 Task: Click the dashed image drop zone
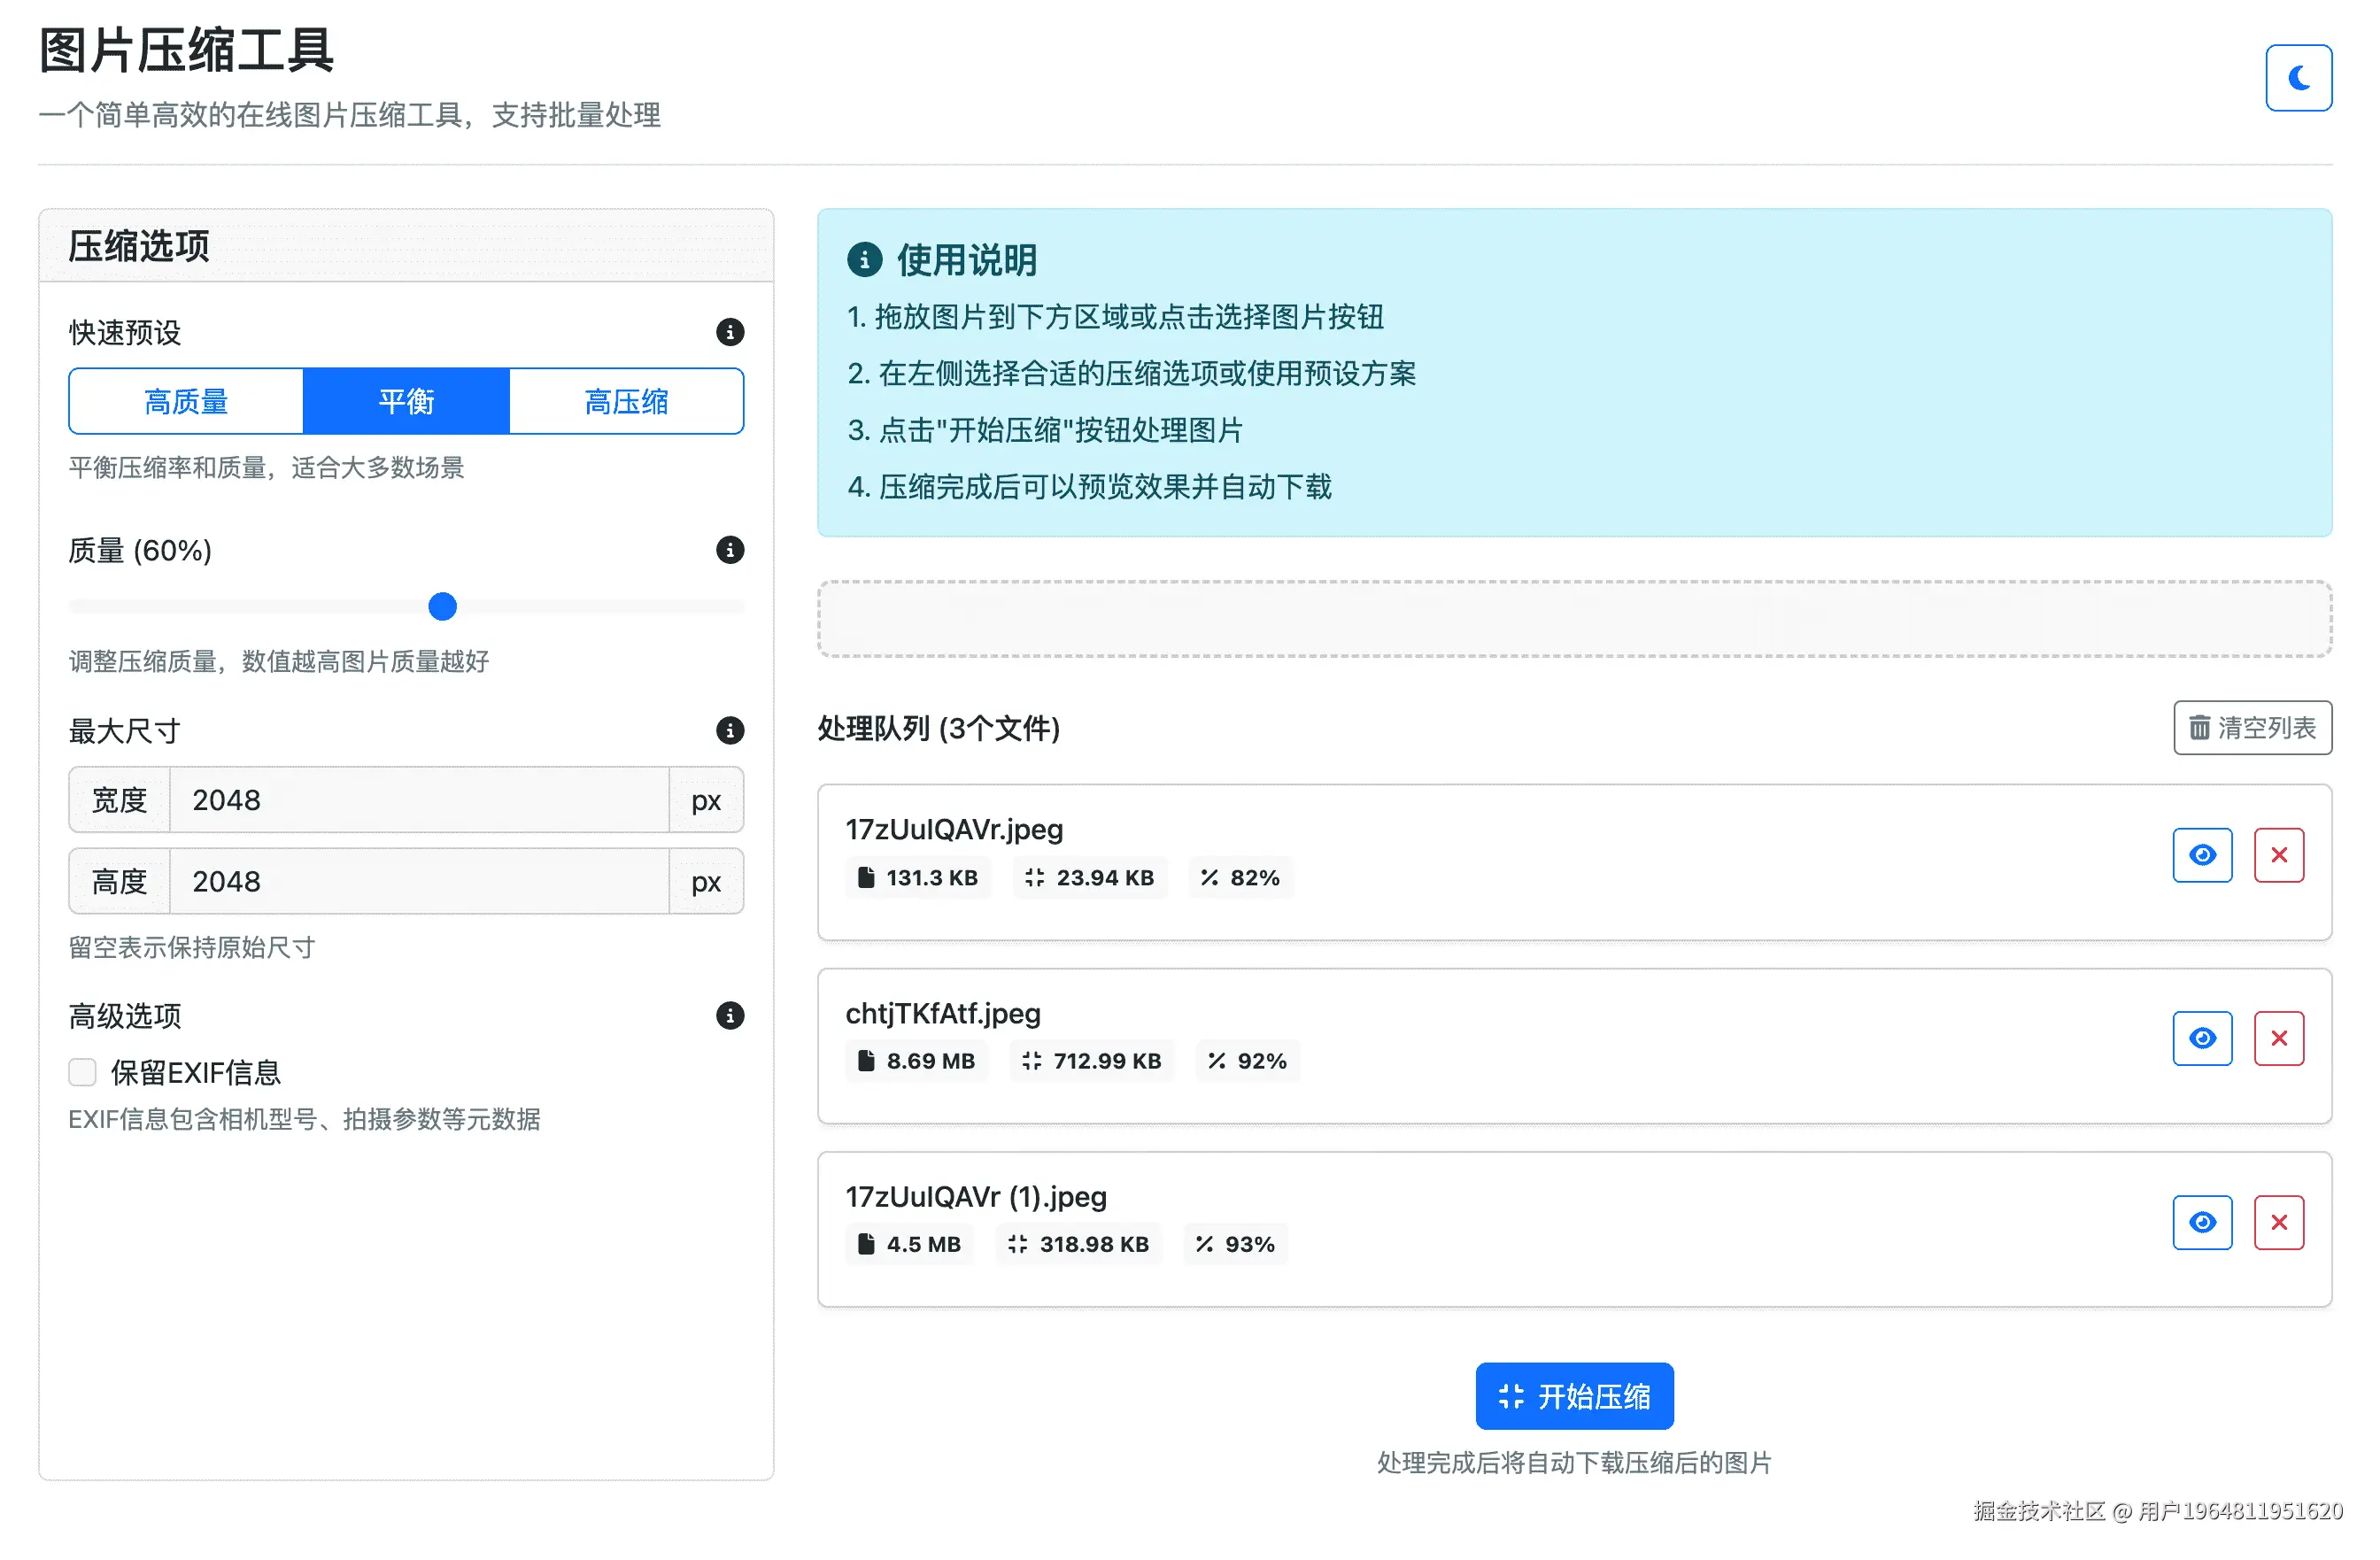tap(1573, 619)
